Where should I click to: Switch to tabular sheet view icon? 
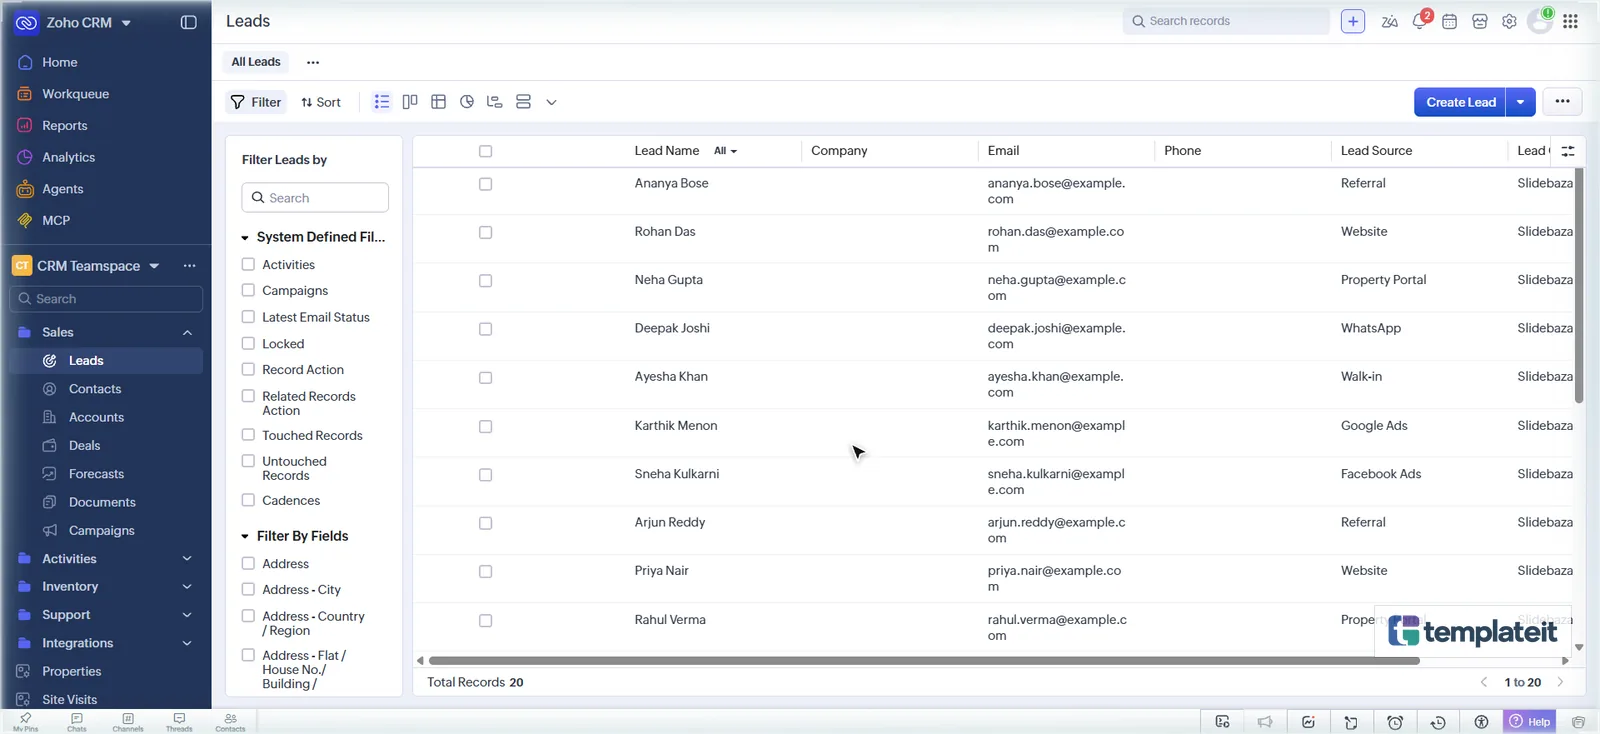(x=438, y=102)
